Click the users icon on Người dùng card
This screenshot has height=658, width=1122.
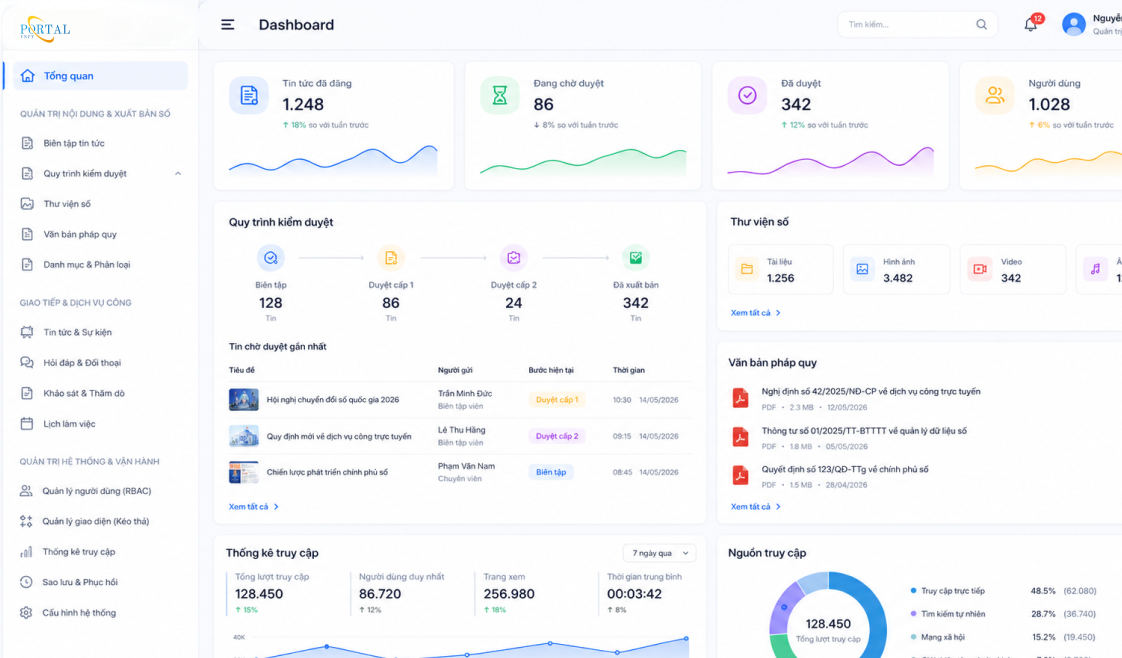995,95
